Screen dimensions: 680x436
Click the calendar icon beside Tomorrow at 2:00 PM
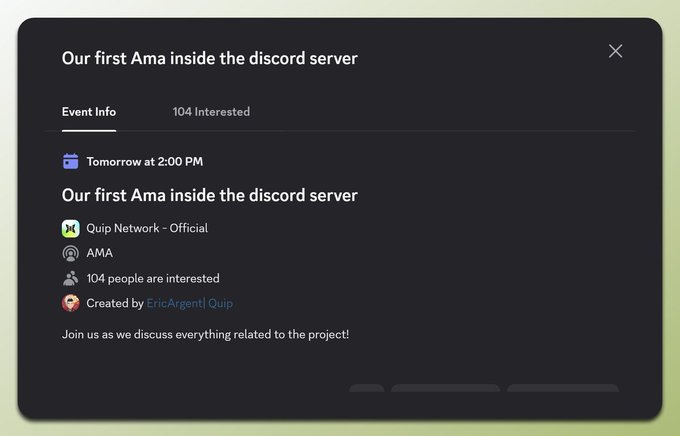[x=71, y=161]
